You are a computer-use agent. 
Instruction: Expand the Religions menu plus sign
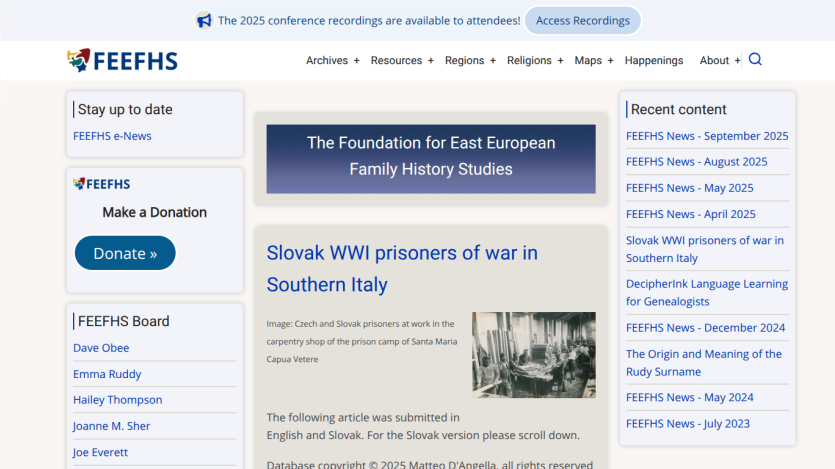click(560, 61)
